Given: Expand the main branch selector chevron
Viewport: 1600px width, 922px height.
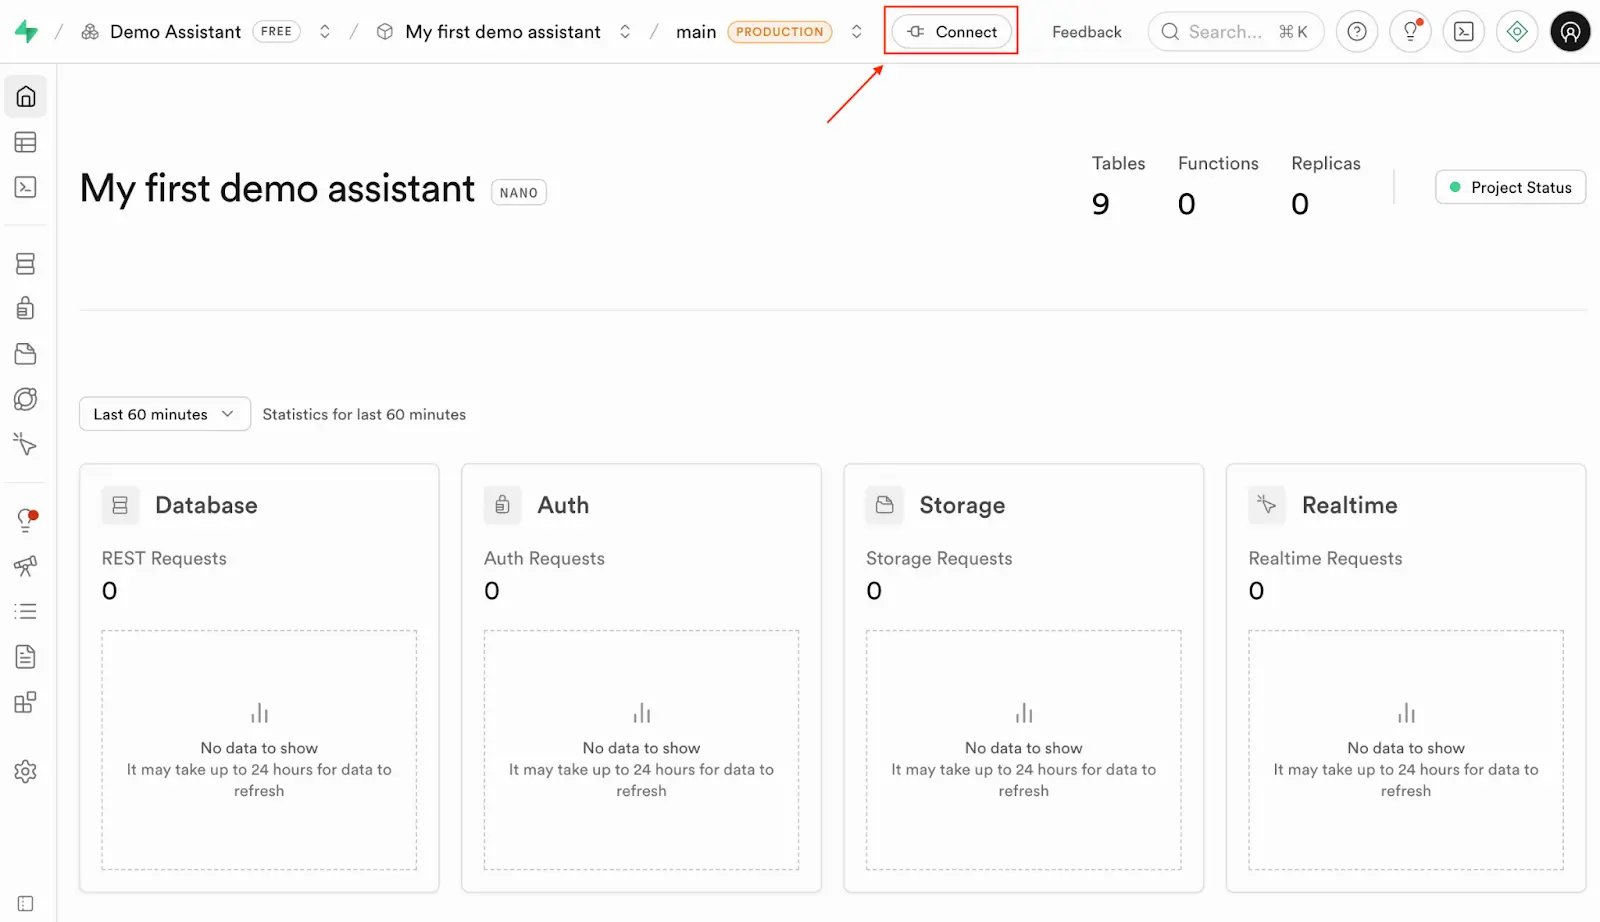Looking at the screenshot, I should pos(856,31).
